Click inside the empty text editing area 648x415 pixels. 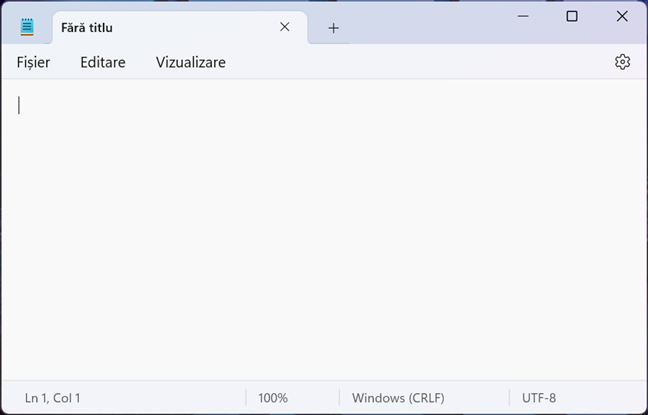pos(324,230)
